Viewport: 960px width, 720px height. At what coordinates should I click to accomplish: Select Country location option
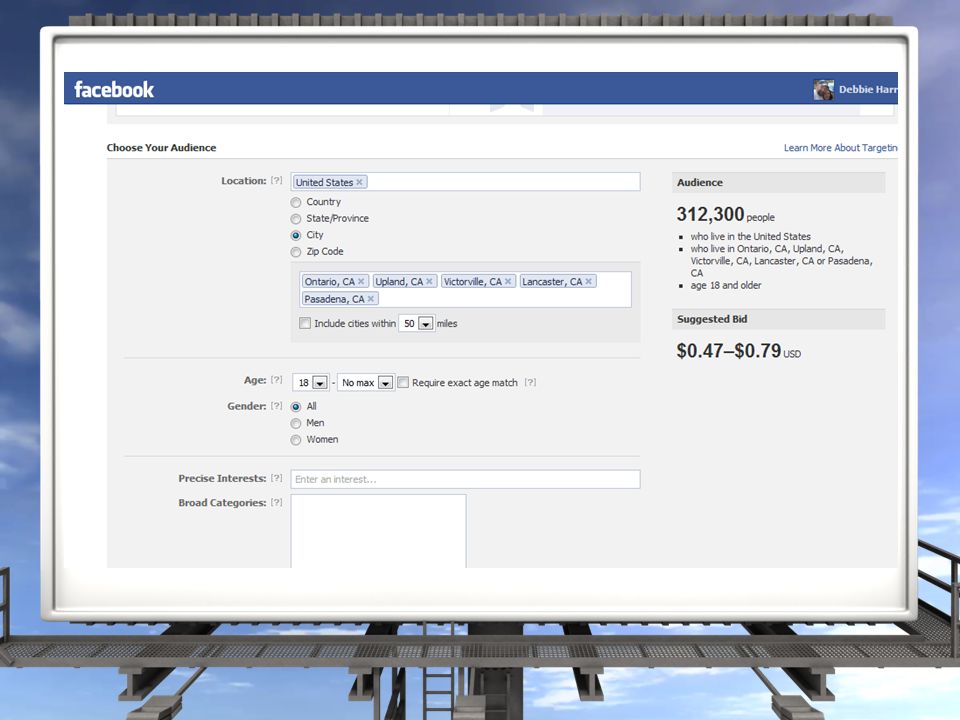296,202
